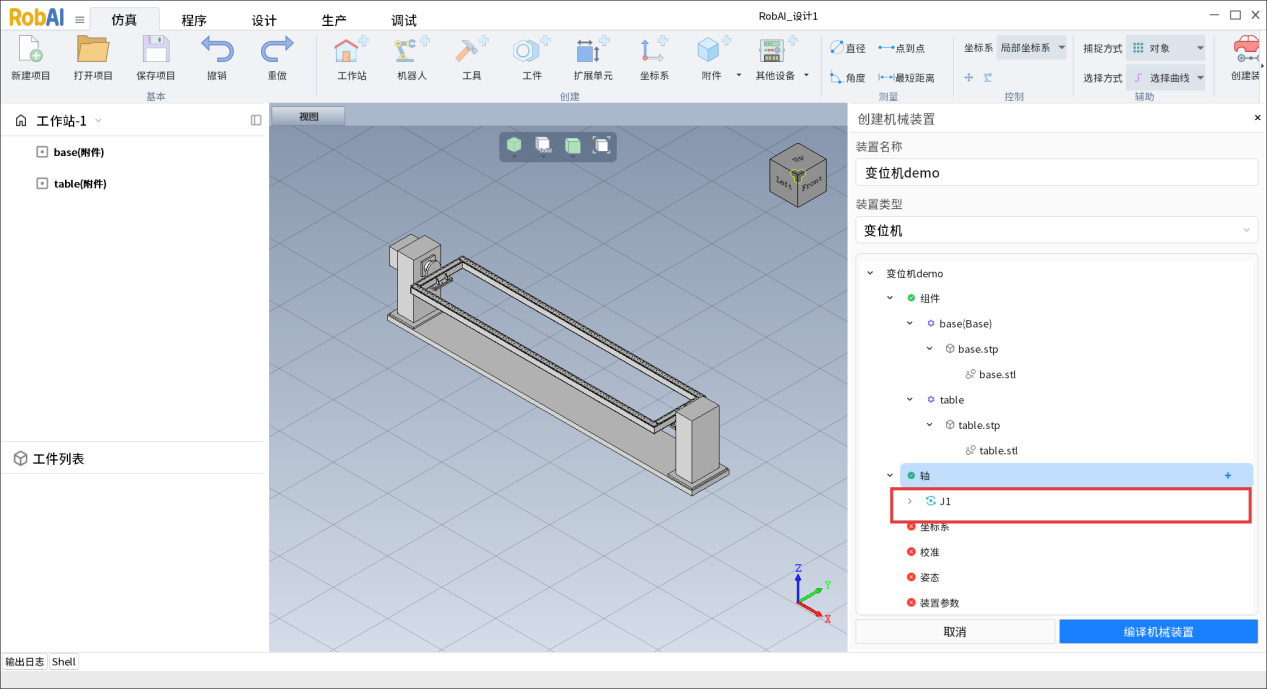
Task: Add a tool via 工具 icon
Action: 471,50
